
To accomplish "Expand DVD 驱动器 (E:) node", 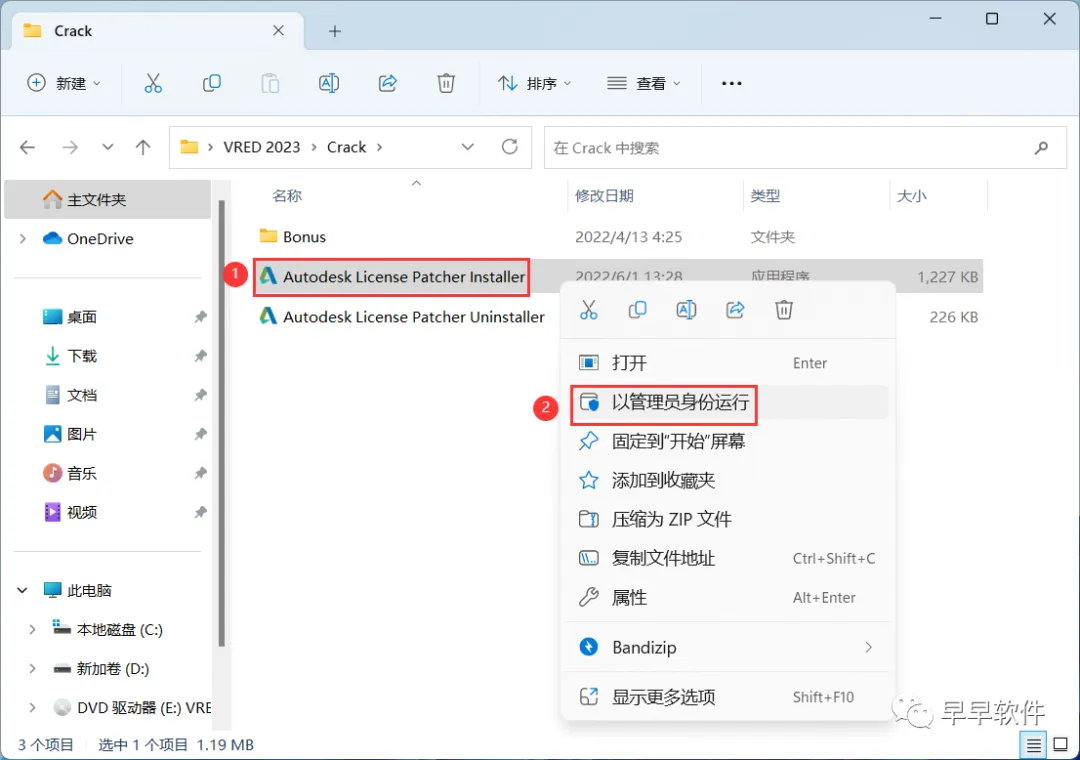I will (x=32, y=708).
